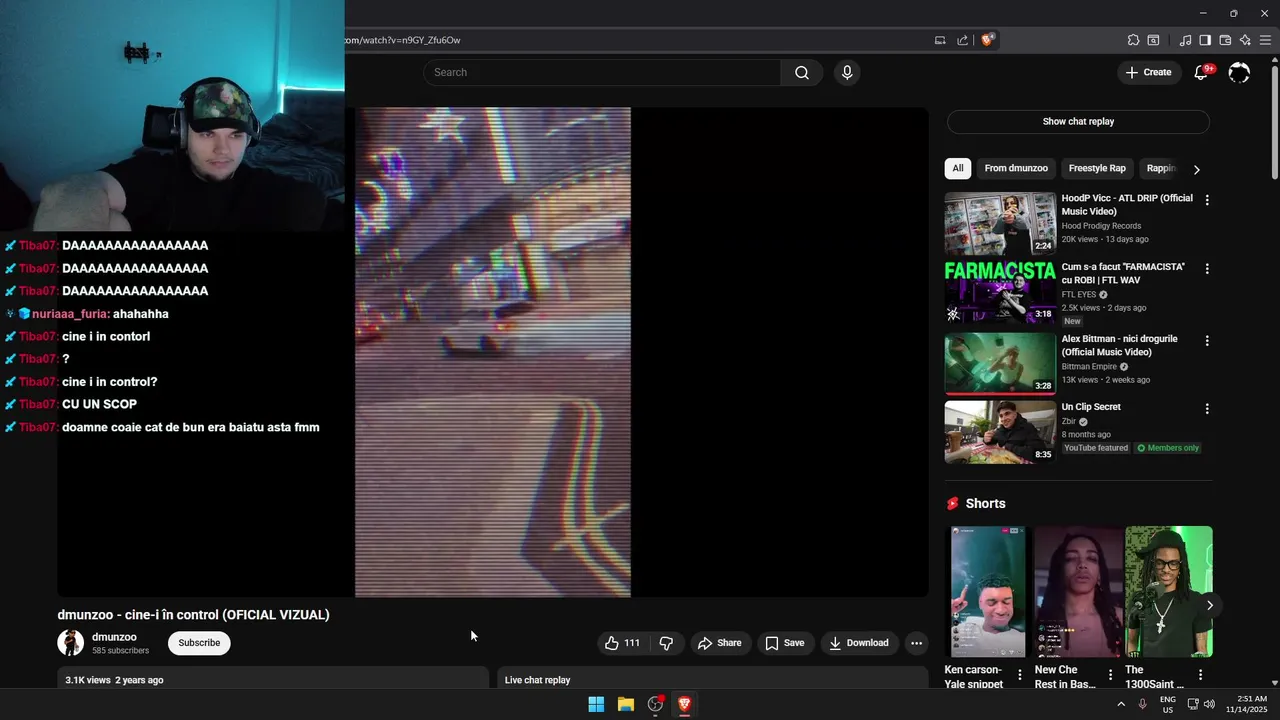Like the video with thumbs up
1280x720 pixels.
point(622,643)
